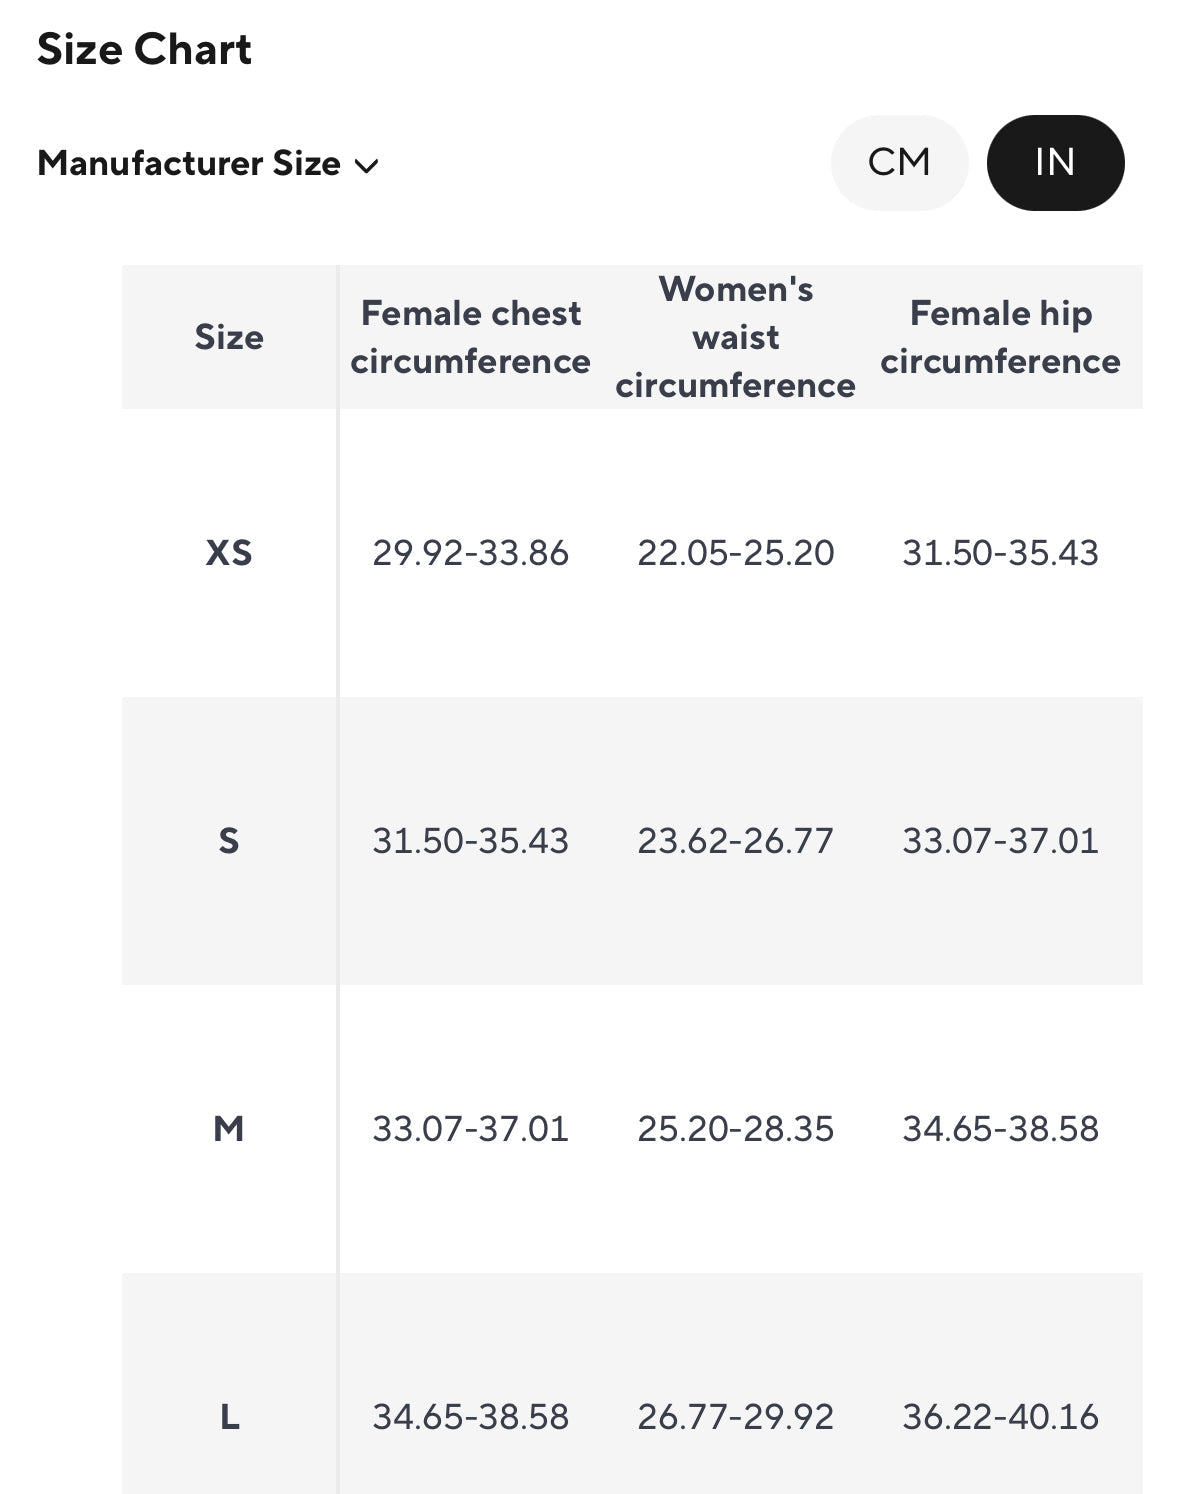Click M waist value 25.20-28.35

[x=735, y=1129]
